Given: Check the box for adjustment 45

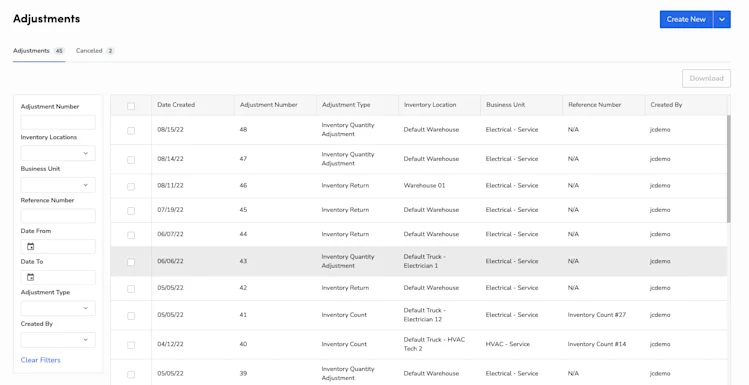Looking at the screenshot, I should tap(131, 211).
